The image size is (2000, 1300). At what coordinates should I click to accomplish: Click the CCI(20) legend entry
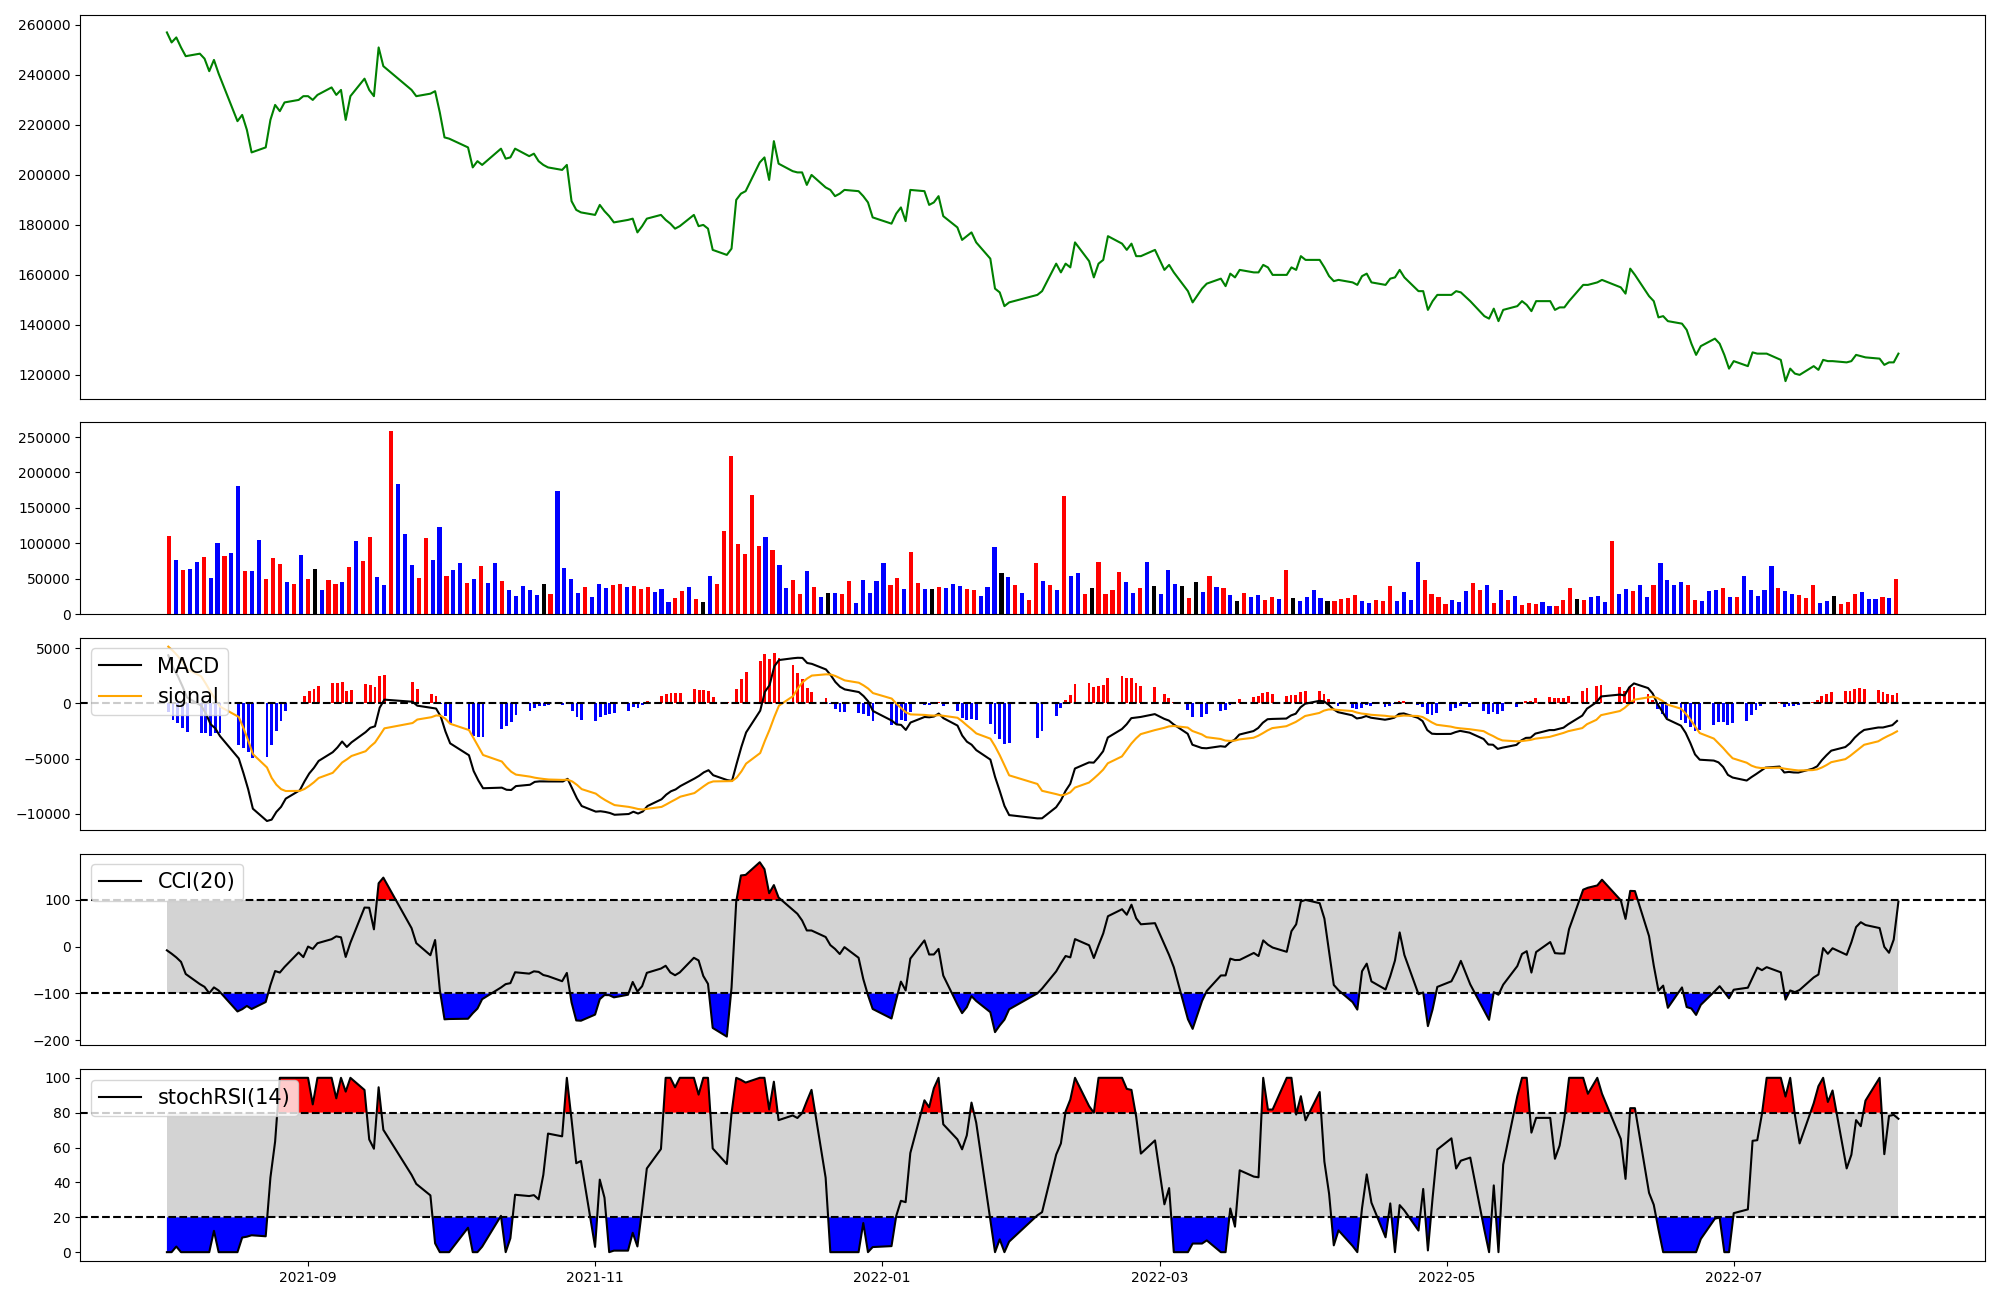coord(196,881)
